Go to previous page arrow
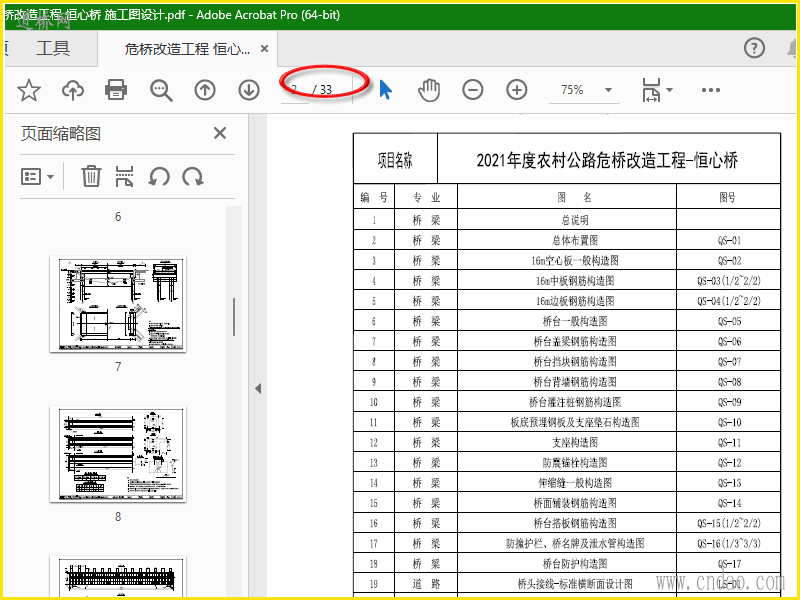The height and width of the screenshot is (600, 800). 205,90
